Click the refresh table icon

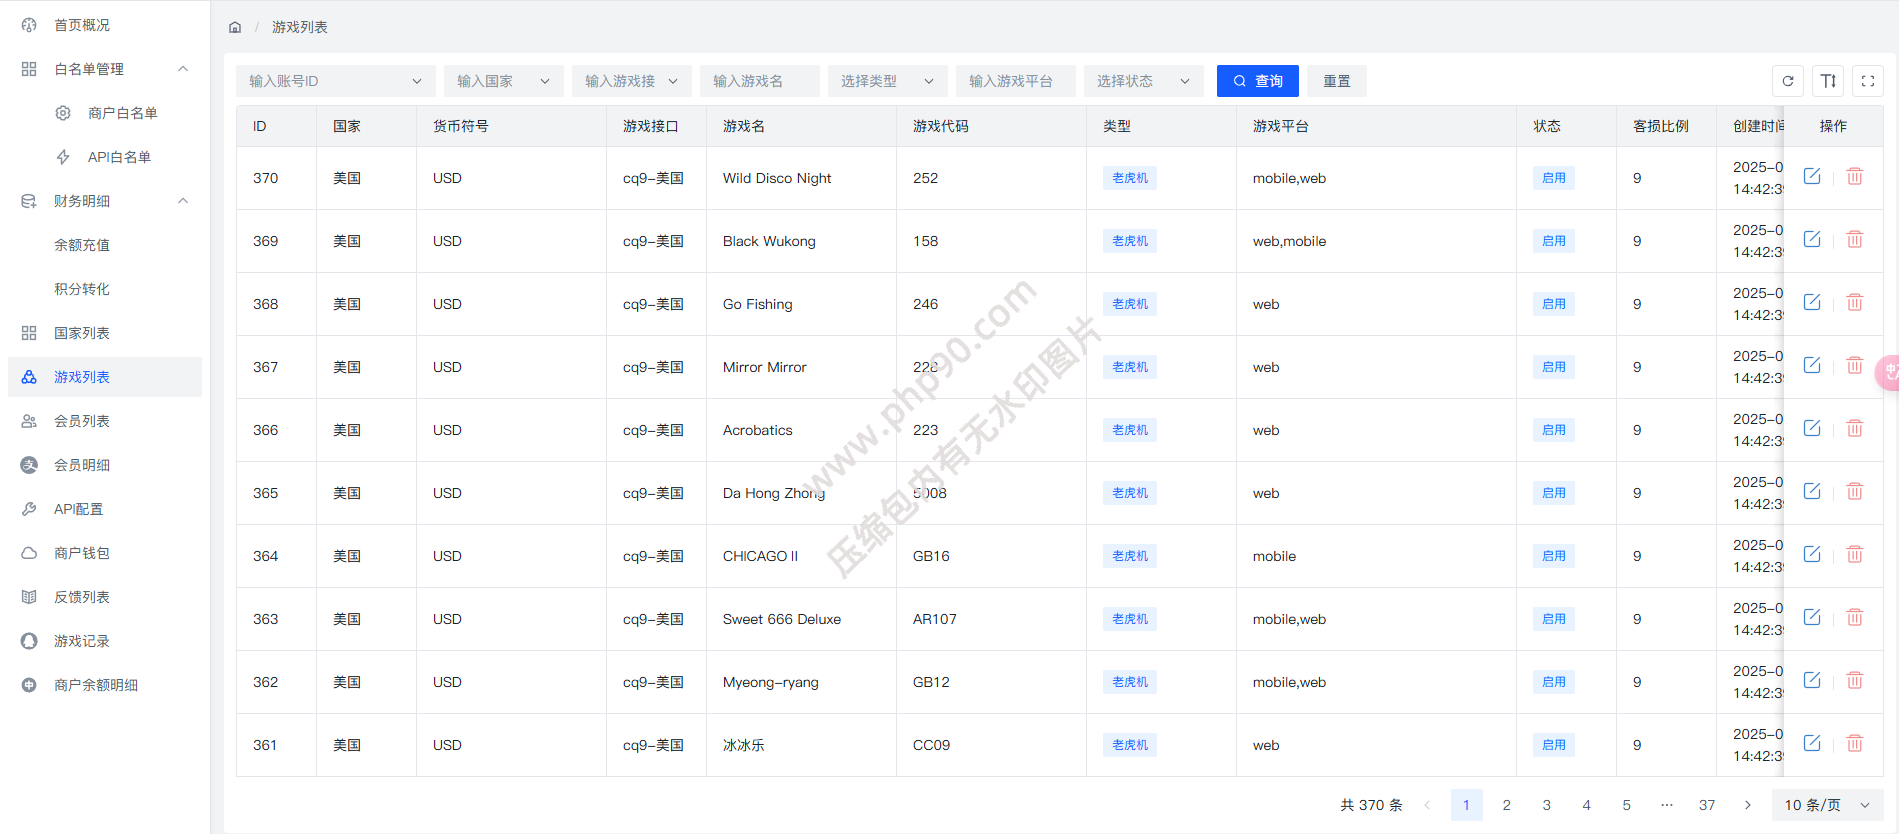tap(1788, 81)
